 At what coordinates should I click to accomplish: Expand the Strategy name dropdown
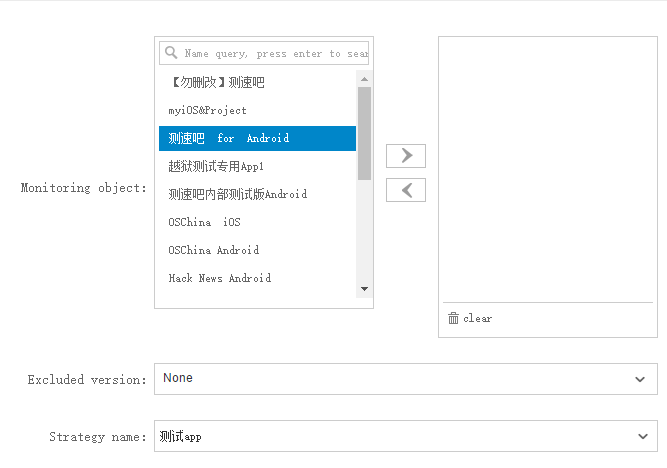pos(405,436)
